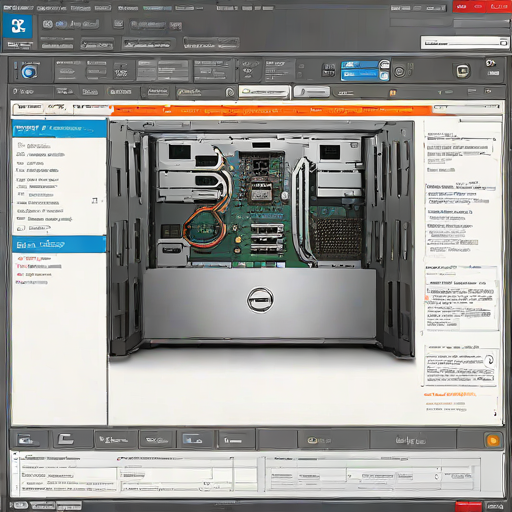Click the blue circular ring icon
The width and height of the screenshot is (512, 512).
[29, 72]
